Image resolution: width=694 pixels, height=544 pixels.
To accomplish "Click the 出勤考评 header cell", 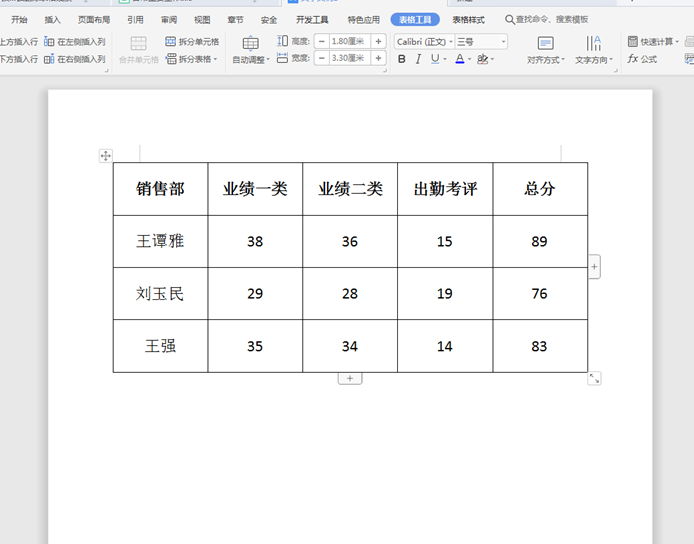I will (x=445, y=189).
